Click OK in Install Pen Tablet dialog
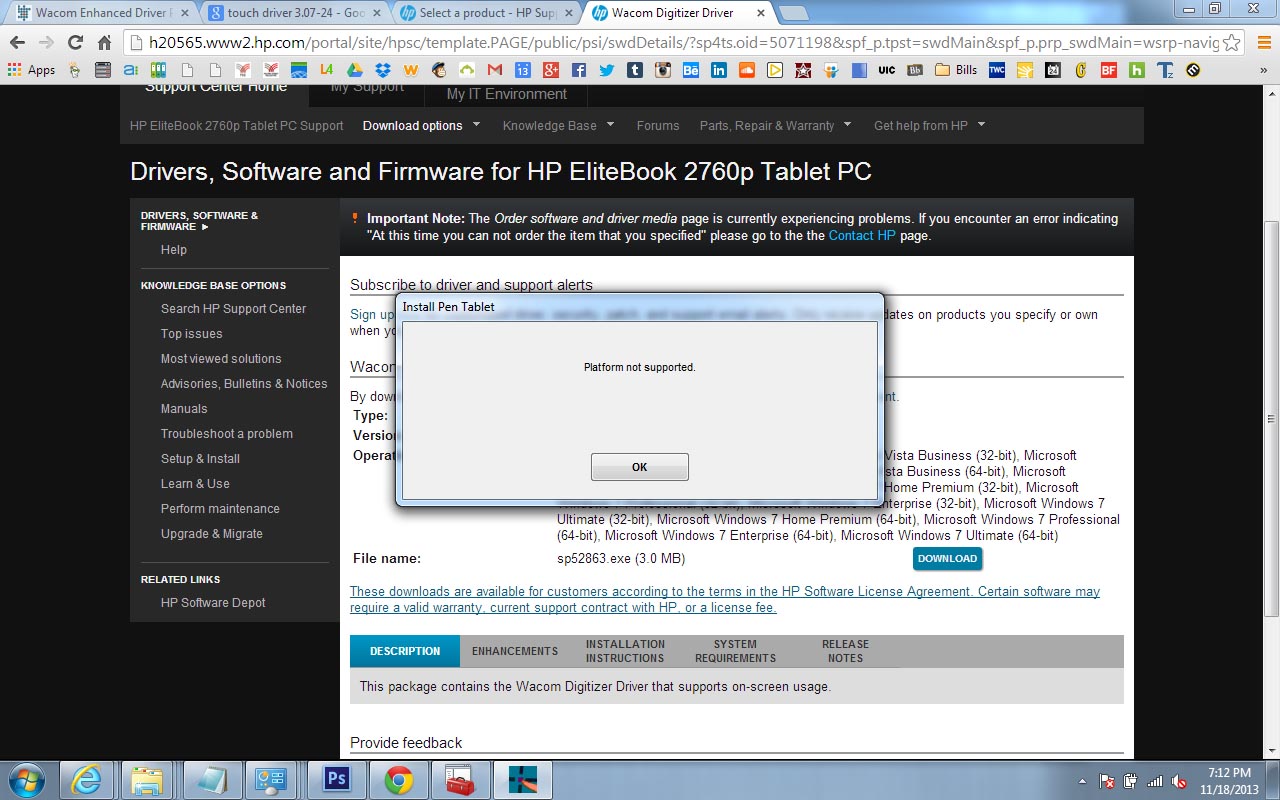The width and height of the screenshot is (1280, 800). tap(639, 467)
